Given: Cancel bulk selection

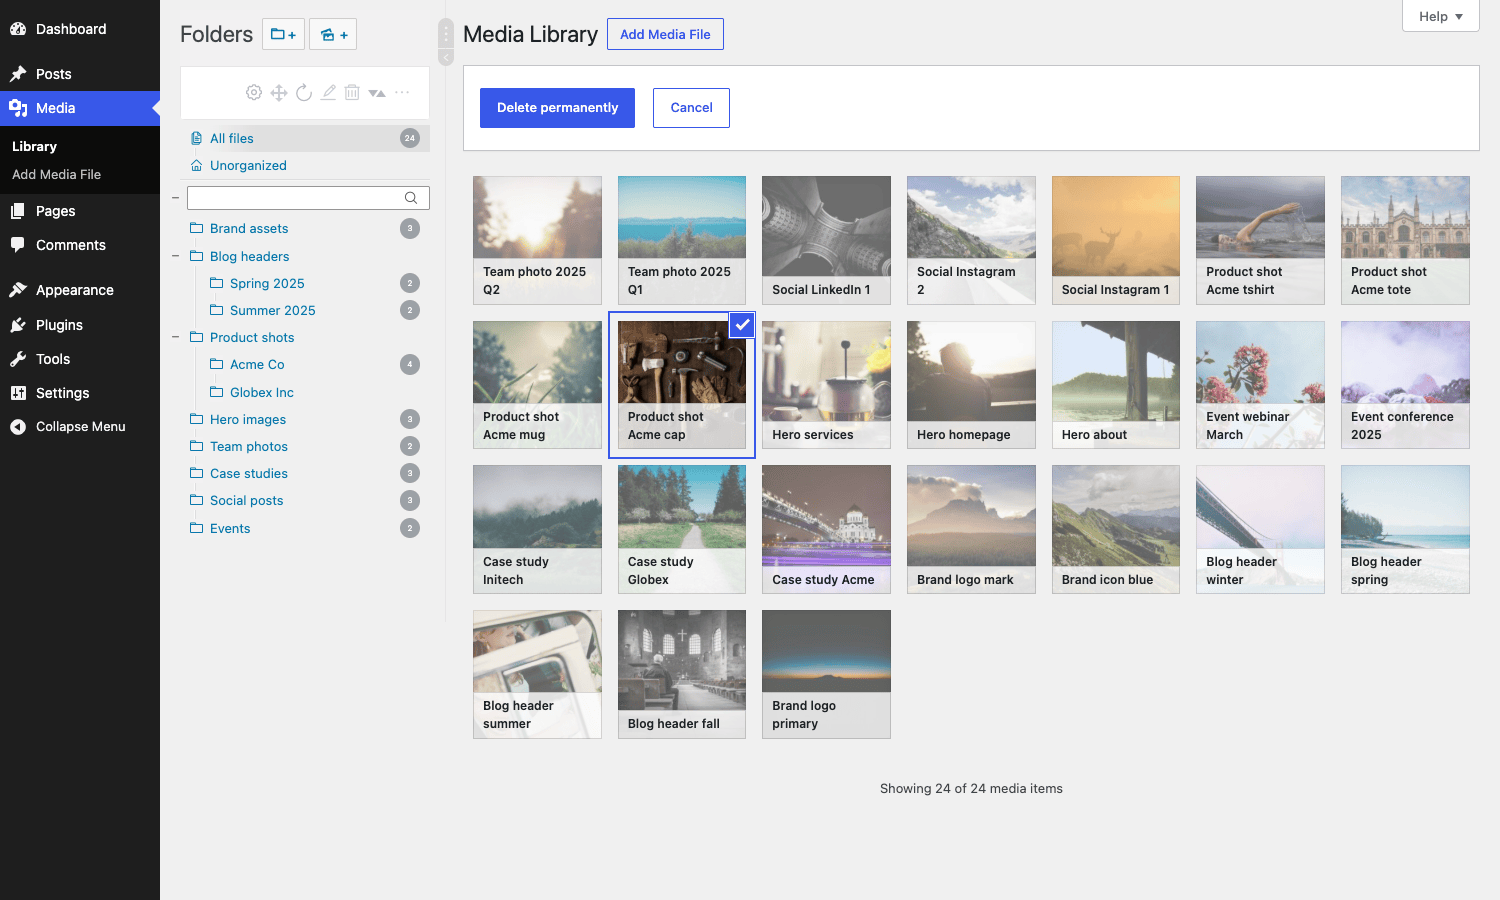Looking at the screenshot, I should (691, 108).
